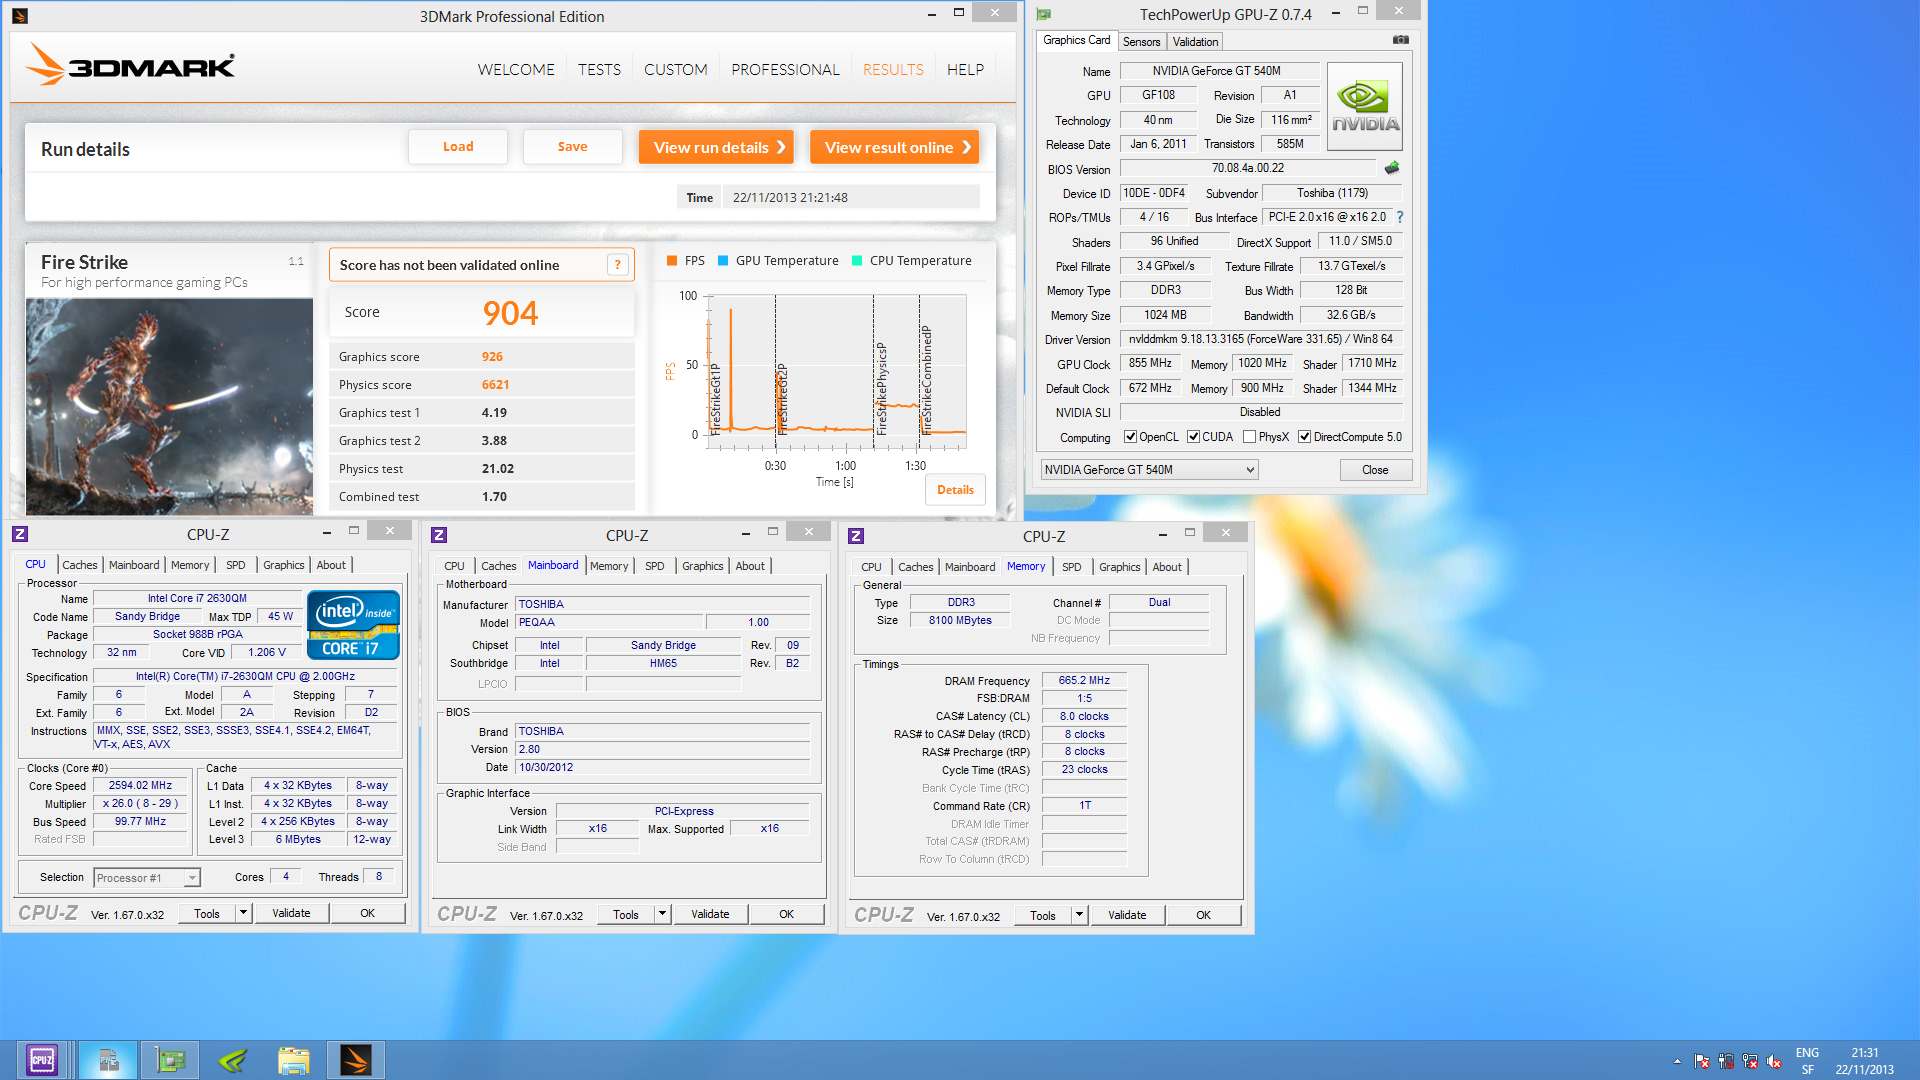This screenshot has width=1920, height=1080.
Task: Click Tools button in CPU-Z Mainboard window
Action: (x=626, y=914)
